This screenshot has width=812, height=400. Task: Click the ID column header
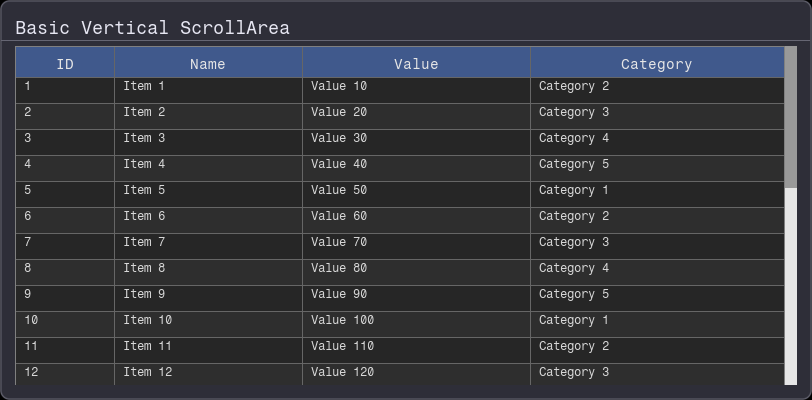pyautogui.click(x=65, y=64)
